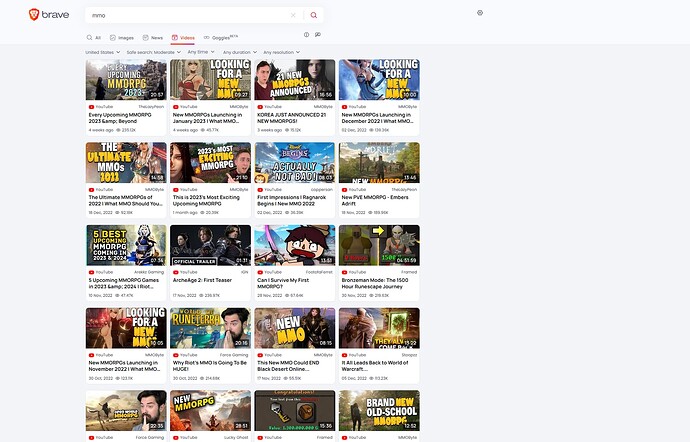Click YouTube icon on Bronzeman Mode card
This screenshot has width=690, height=442.
pos(345,273)
